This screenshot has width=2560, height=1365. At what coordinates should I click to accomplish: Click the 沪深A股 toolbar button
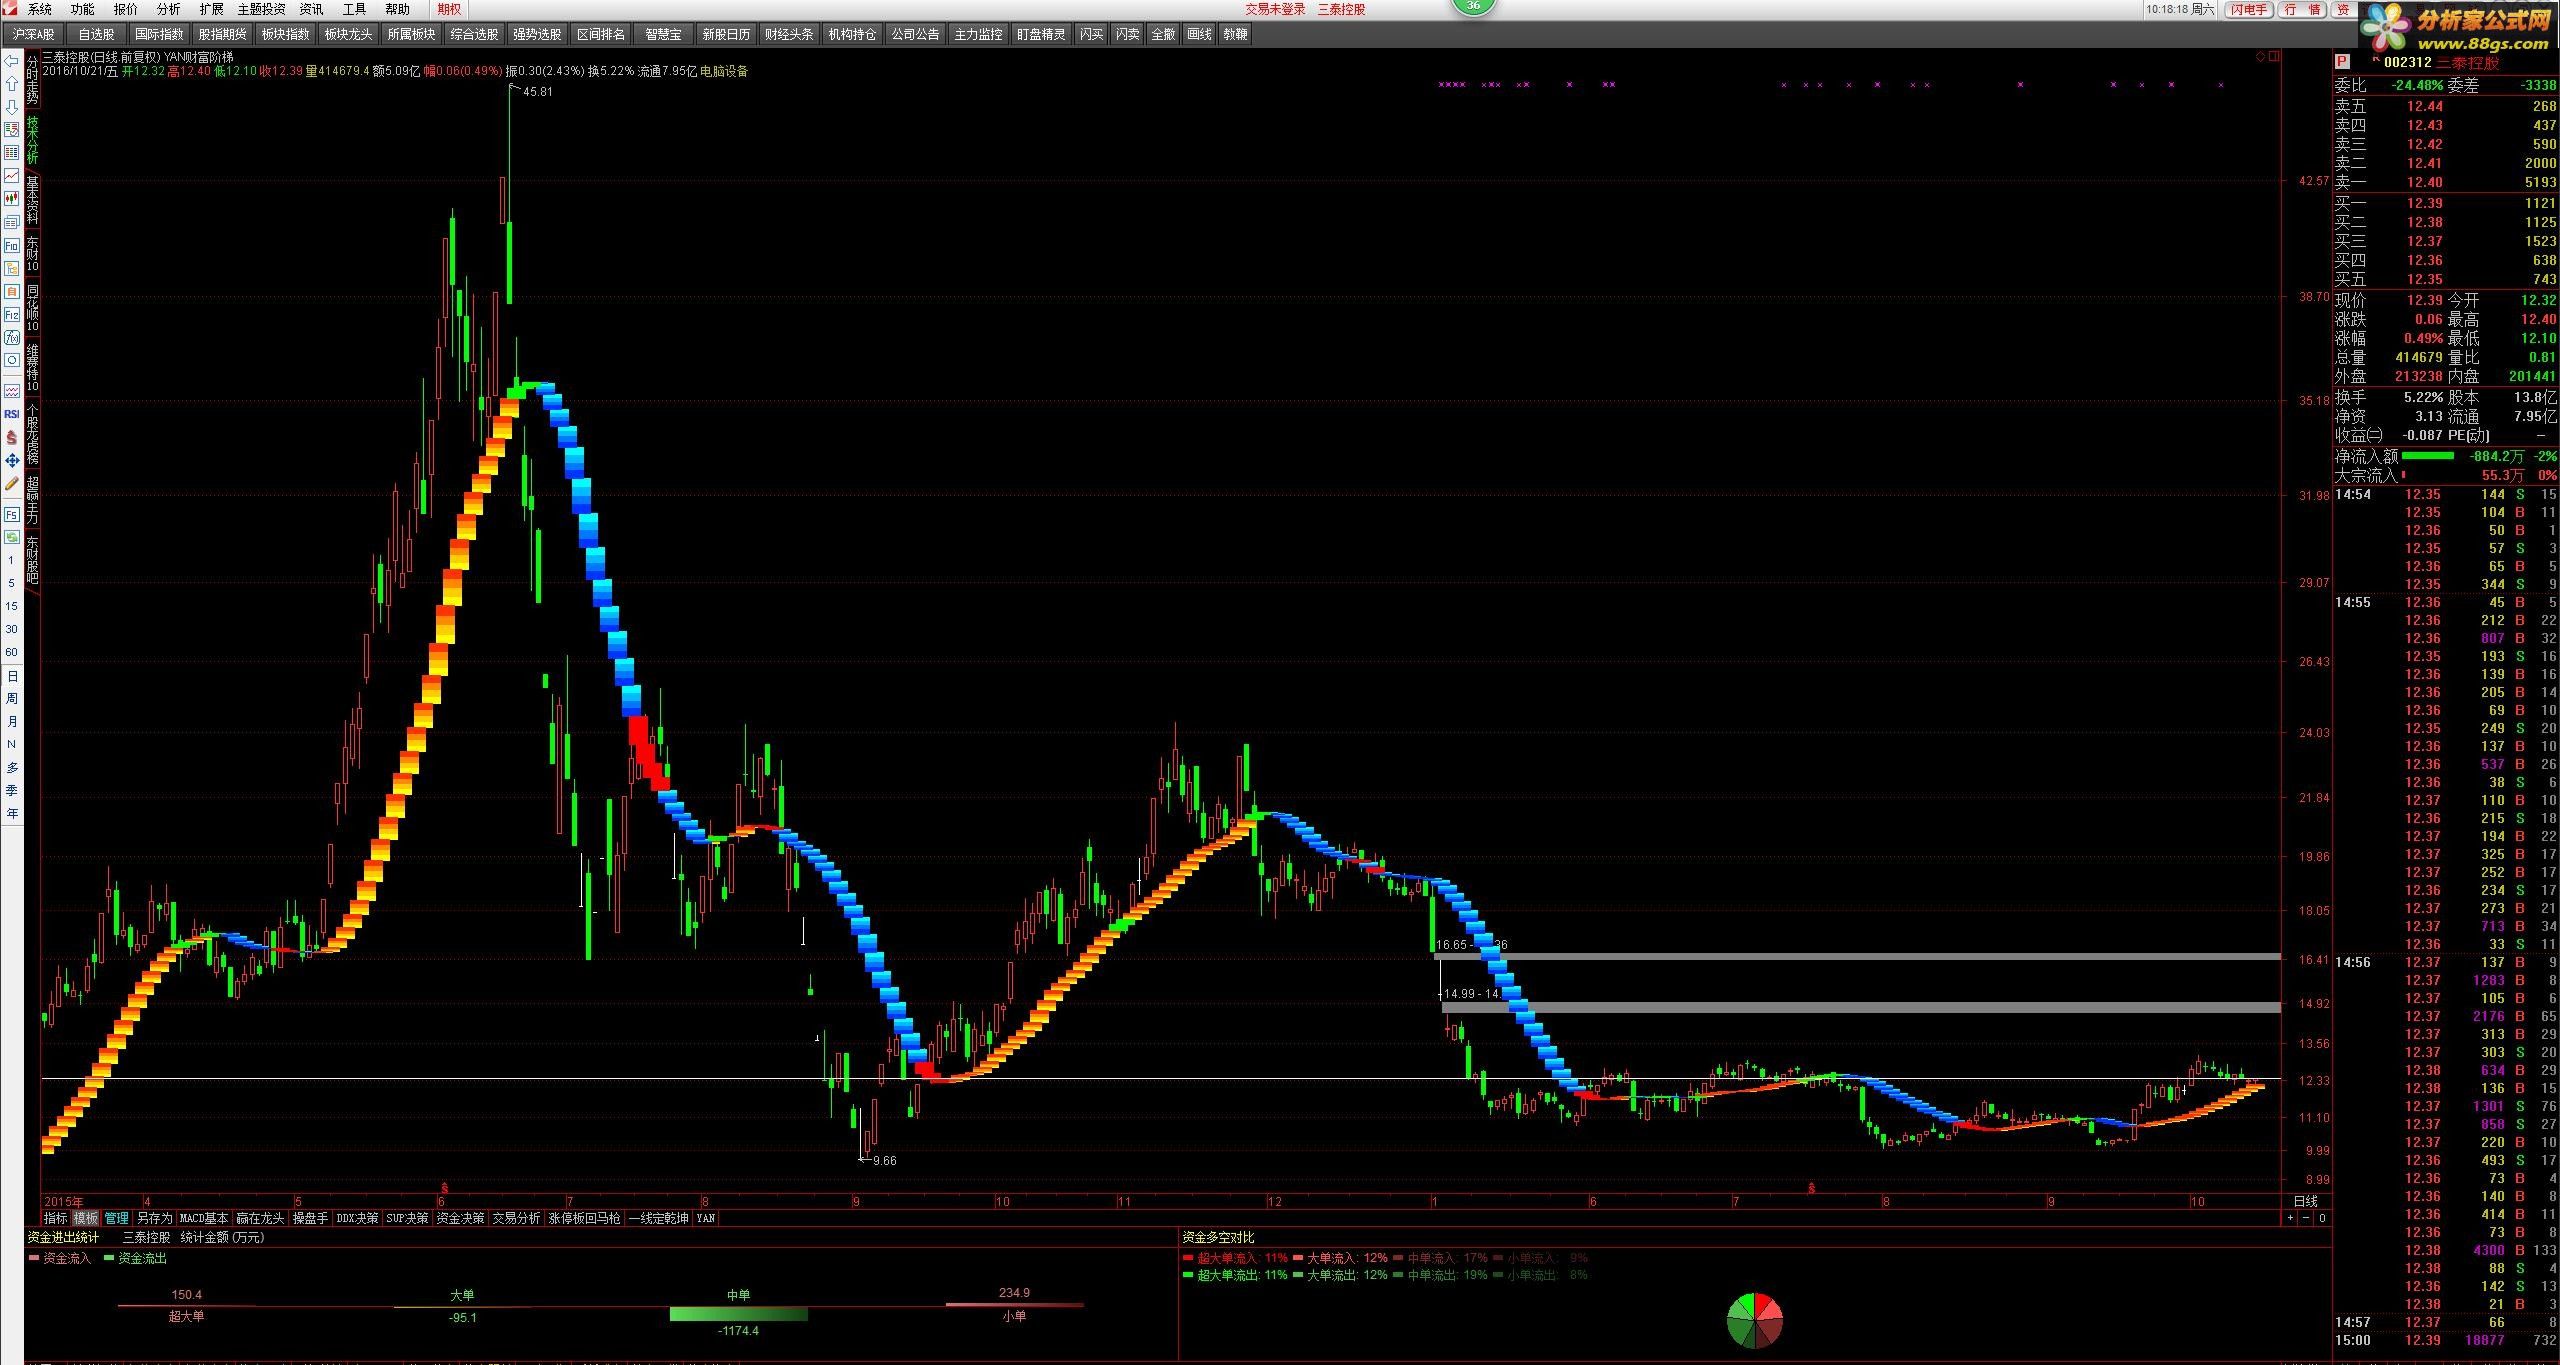tap(34, 34)
